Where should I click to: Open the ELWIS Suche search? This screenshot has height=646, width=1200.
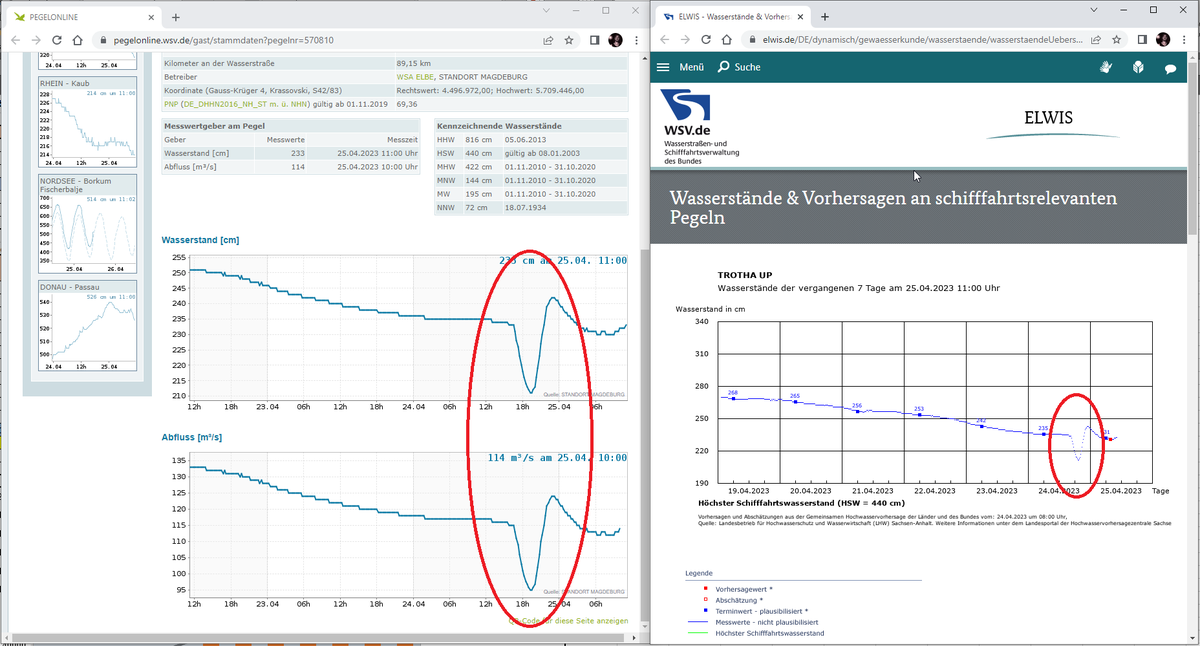tap(739, 67)
